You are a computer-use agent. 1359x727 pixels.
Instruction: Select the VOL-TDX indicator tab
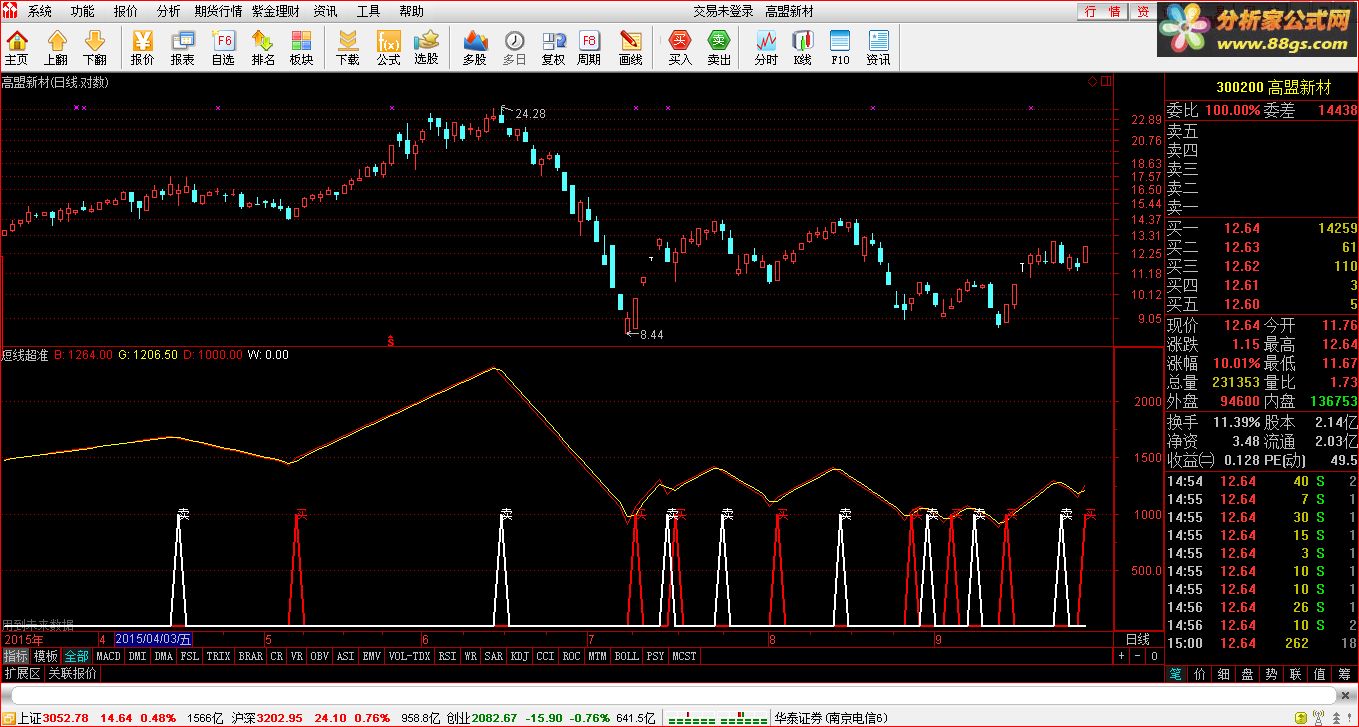[409, 656]
